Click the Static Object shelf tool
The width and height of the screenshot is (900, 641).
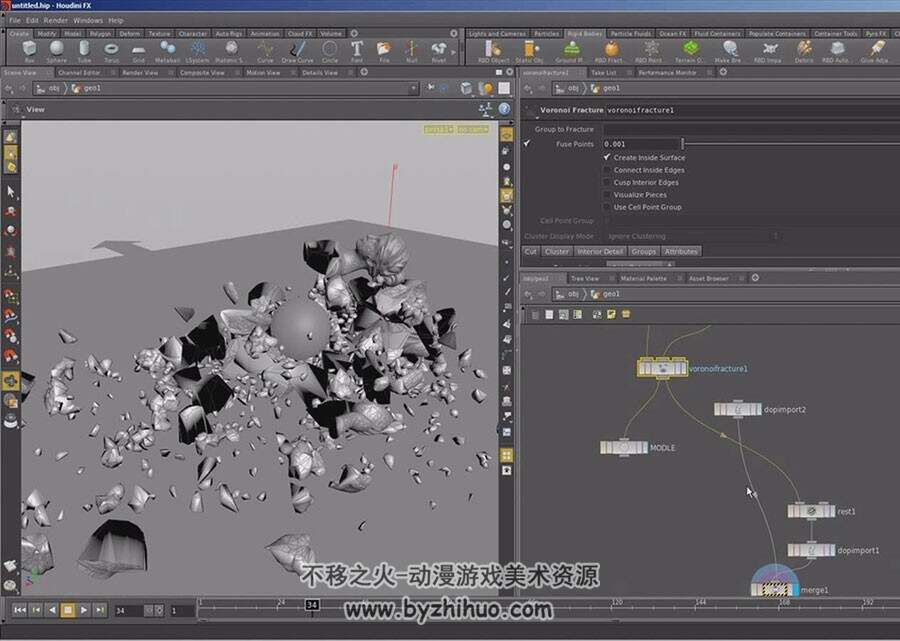529,51
